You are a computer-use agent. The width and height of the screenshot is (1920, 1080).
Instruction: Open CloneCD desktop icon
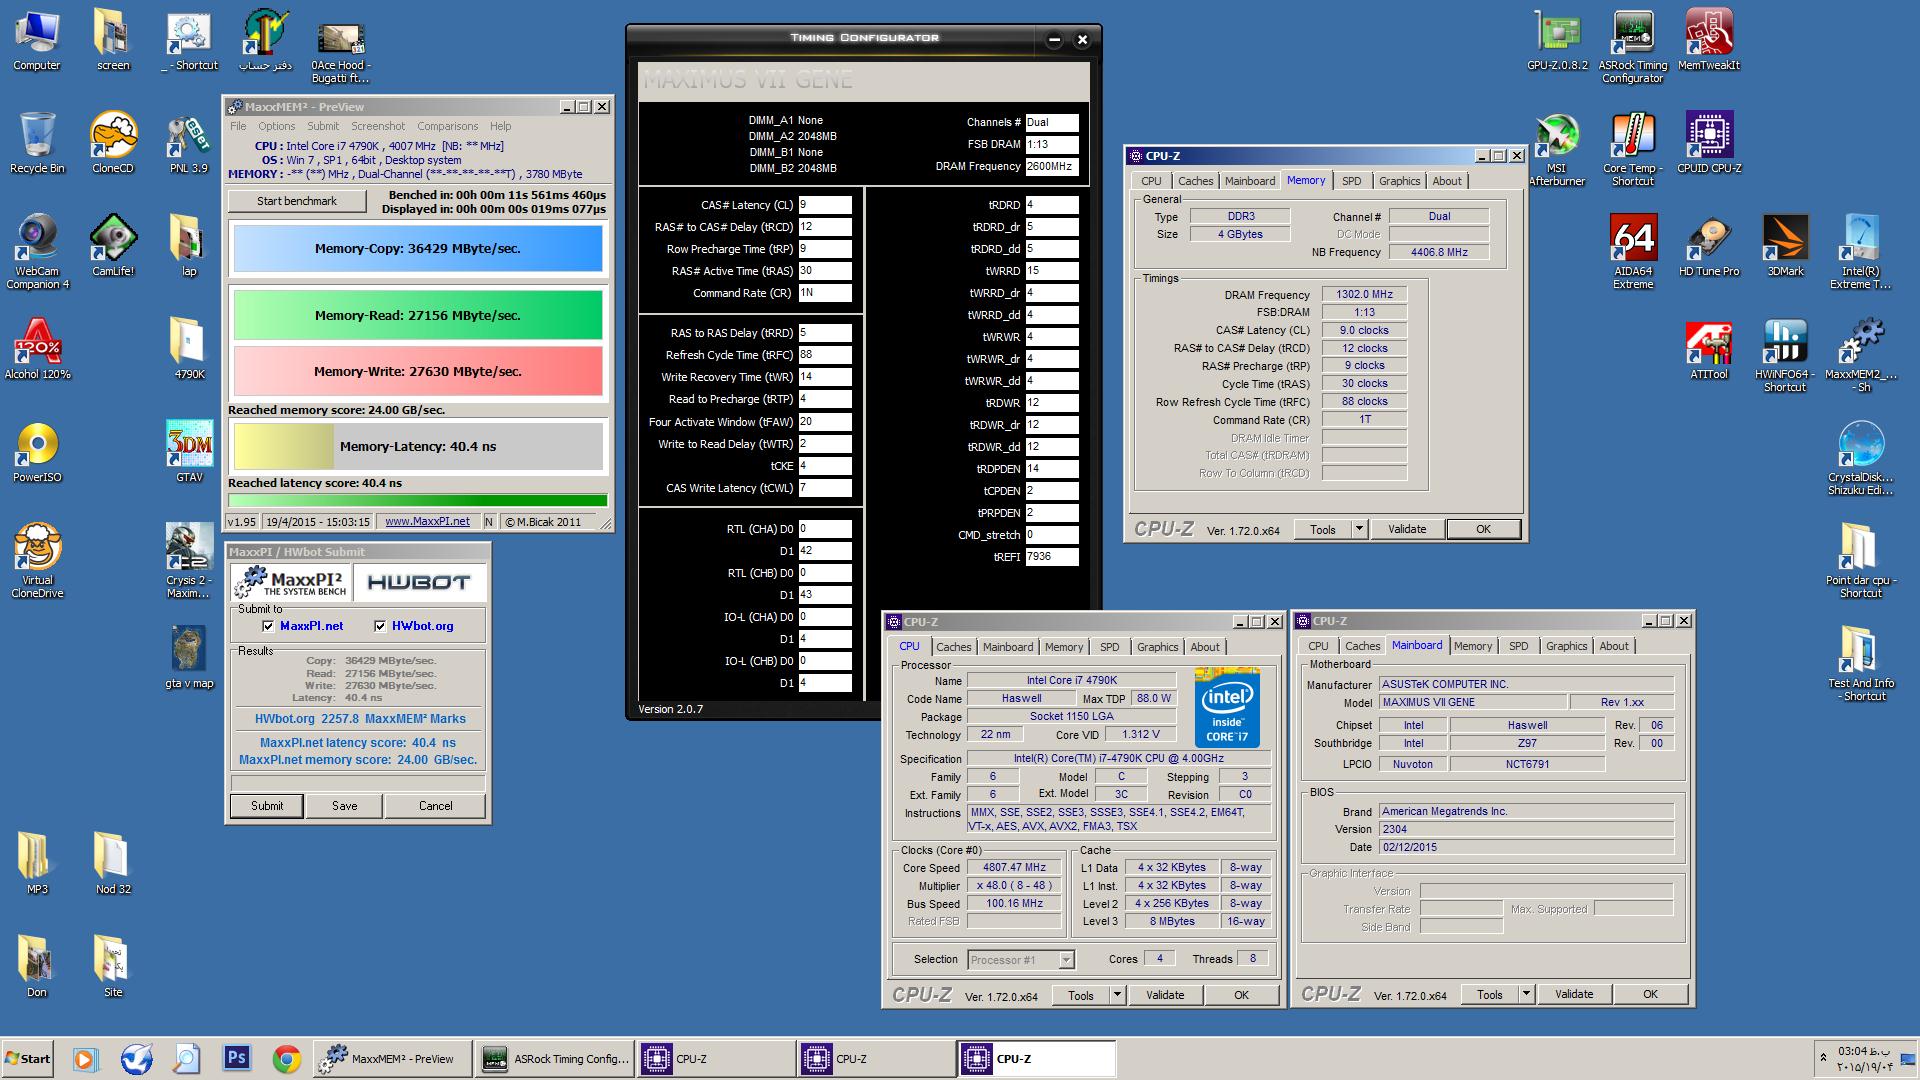click(113, 143)
